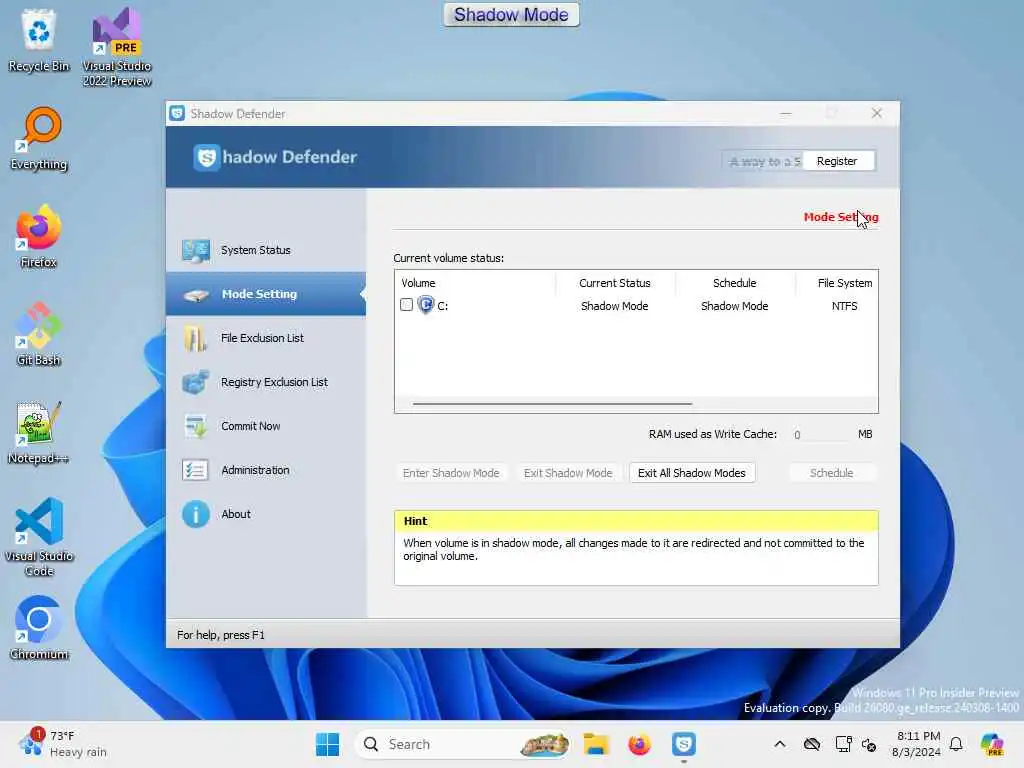The image size is (1024, 768).
Task: Open the File Exclusion List section
Action: (266, 338)
